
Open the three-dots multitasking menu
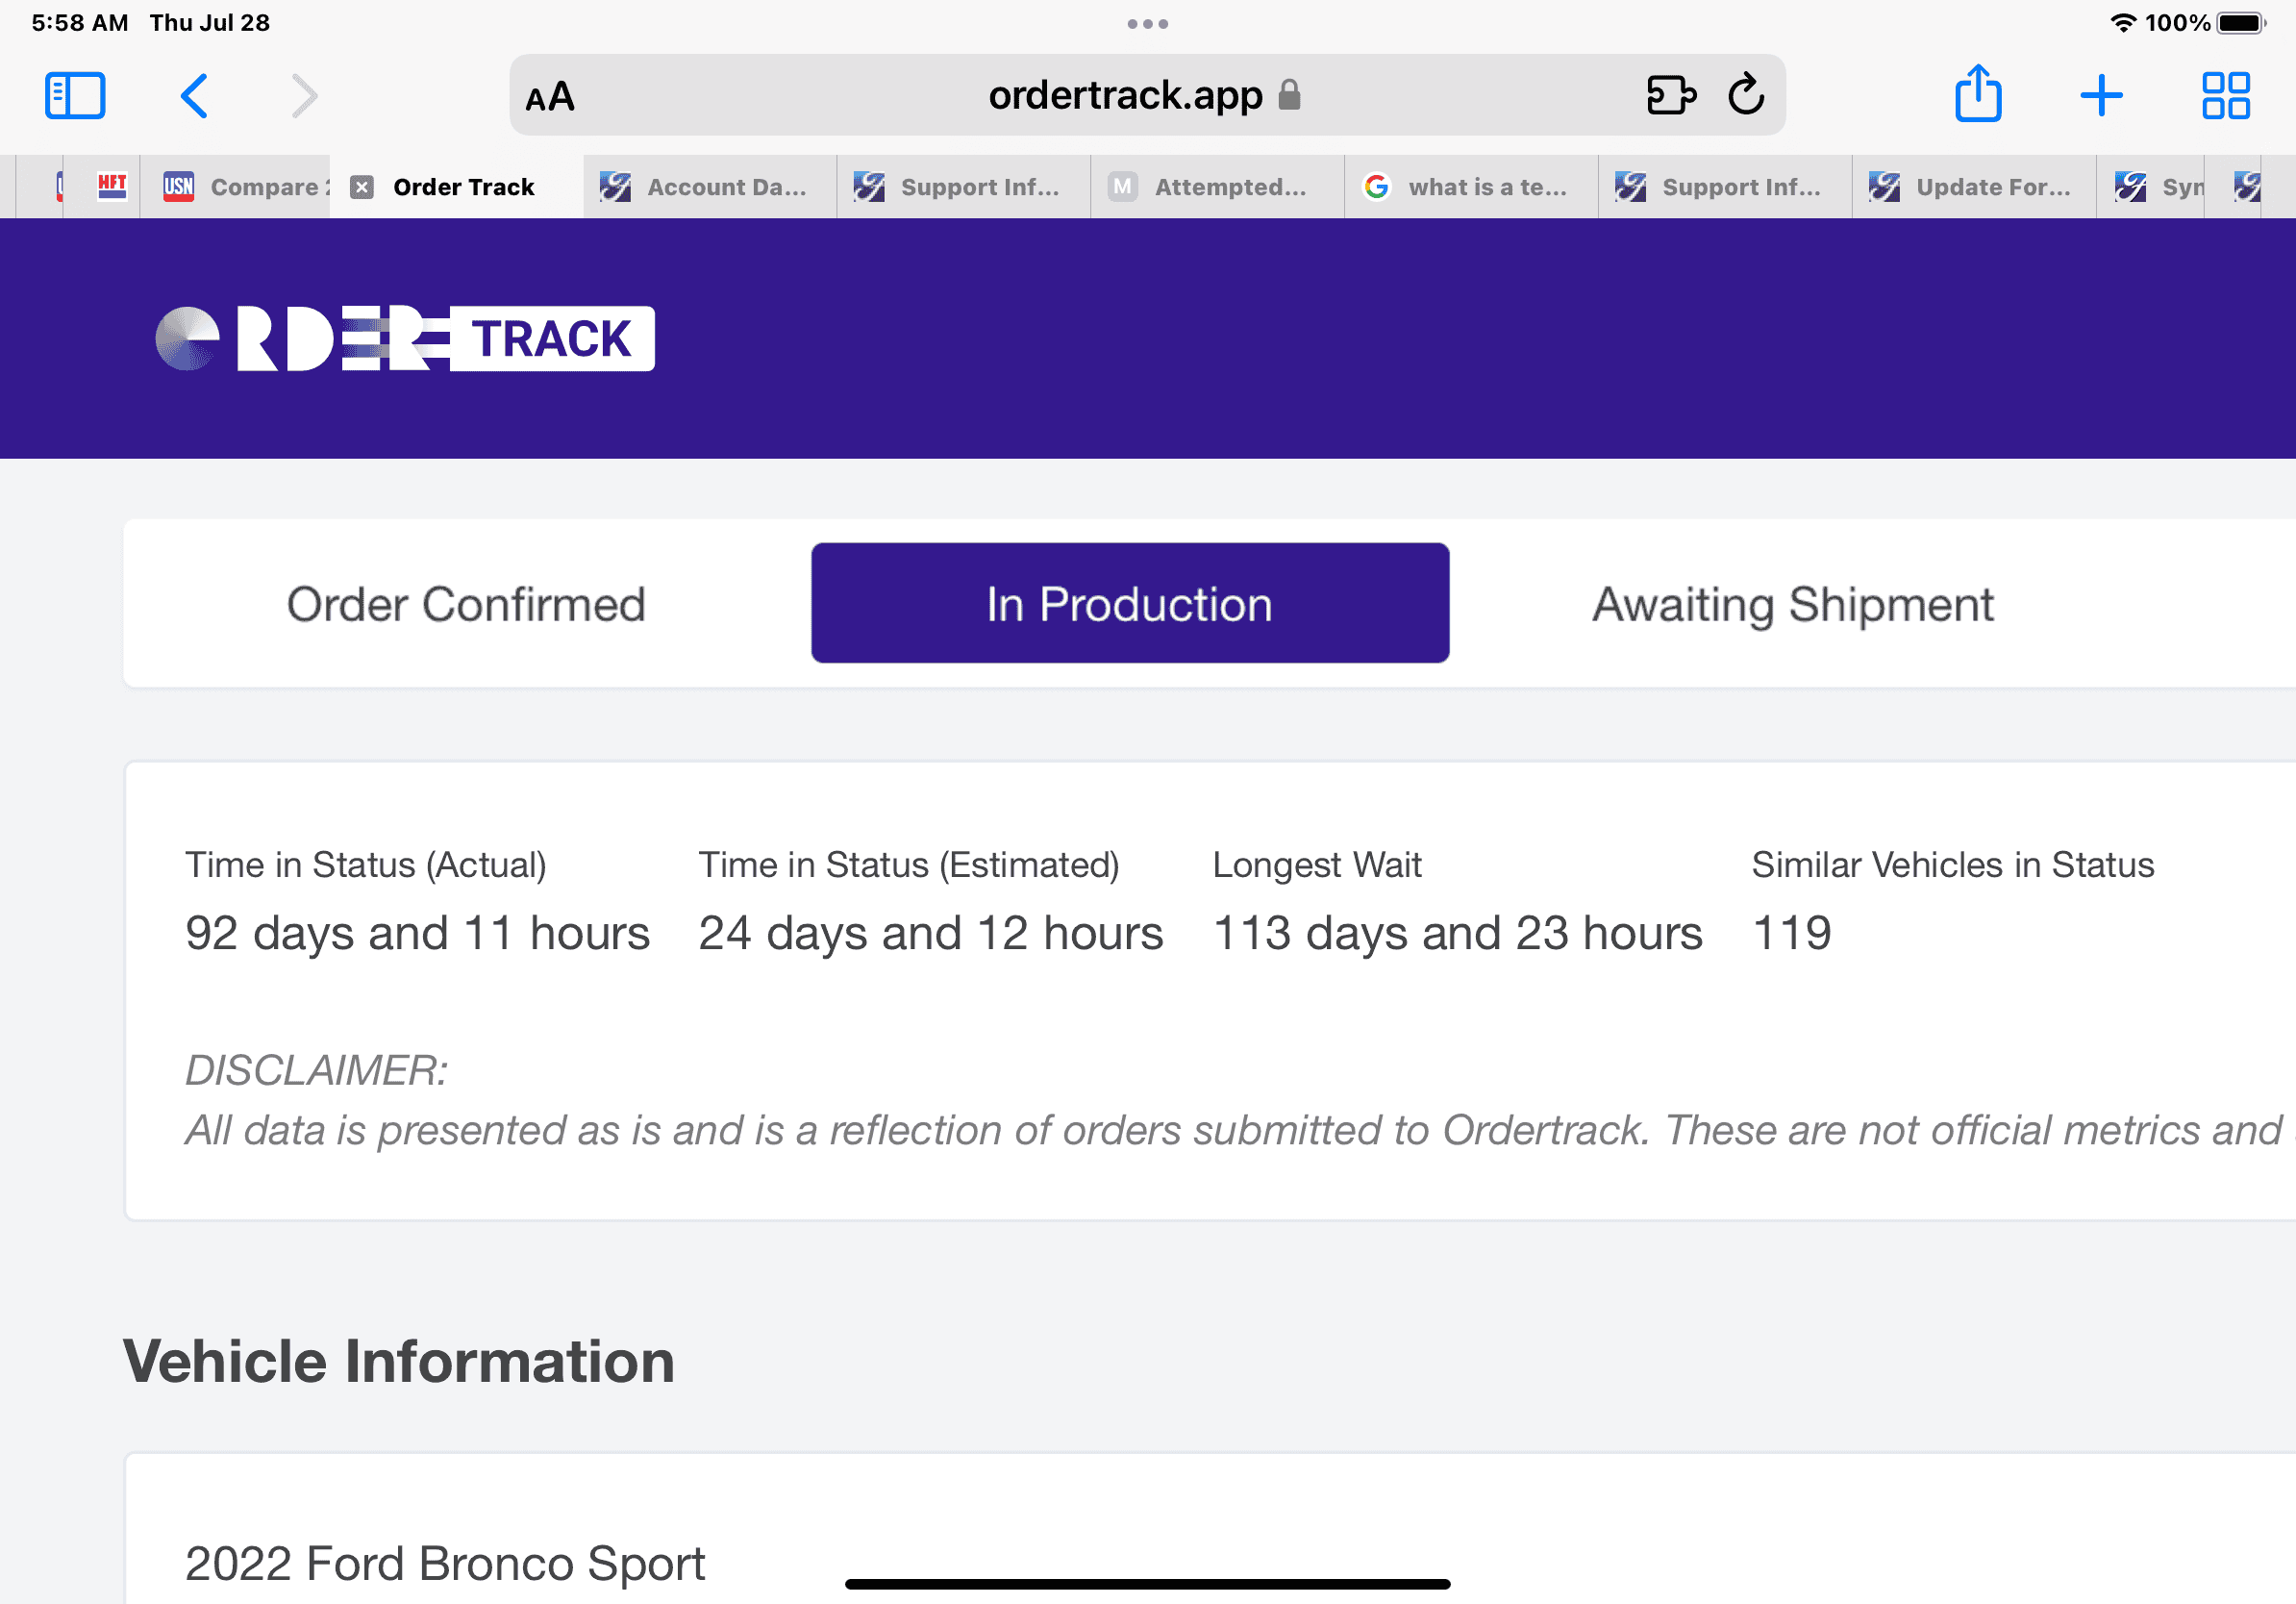(1147, 24)
